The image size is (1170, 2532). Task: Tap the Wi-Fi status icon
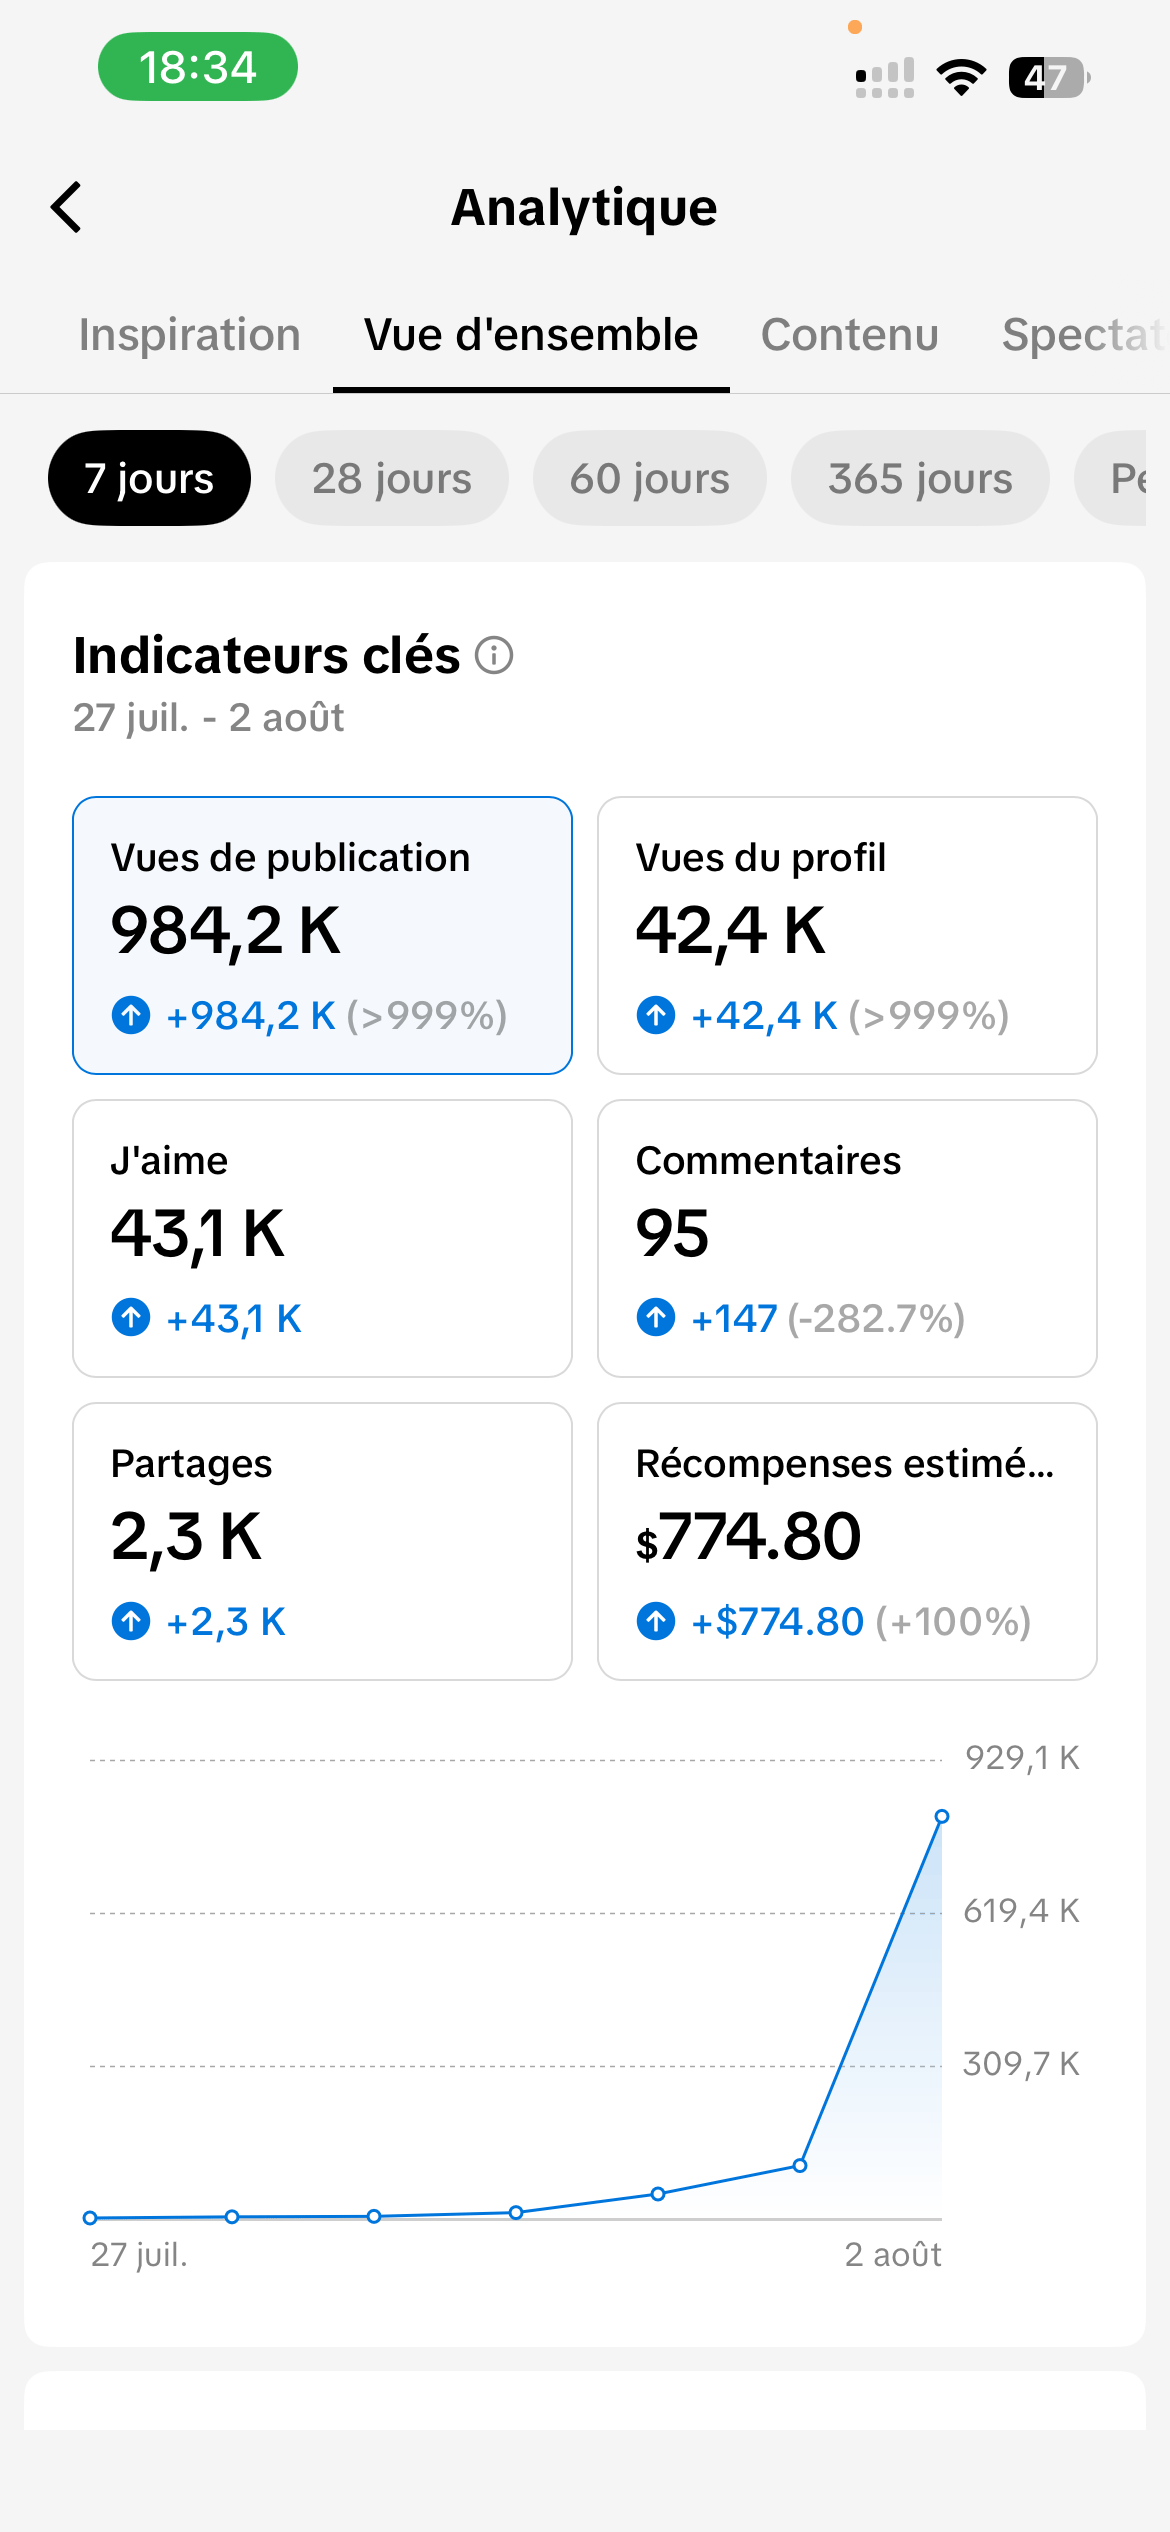coord(961,77)
